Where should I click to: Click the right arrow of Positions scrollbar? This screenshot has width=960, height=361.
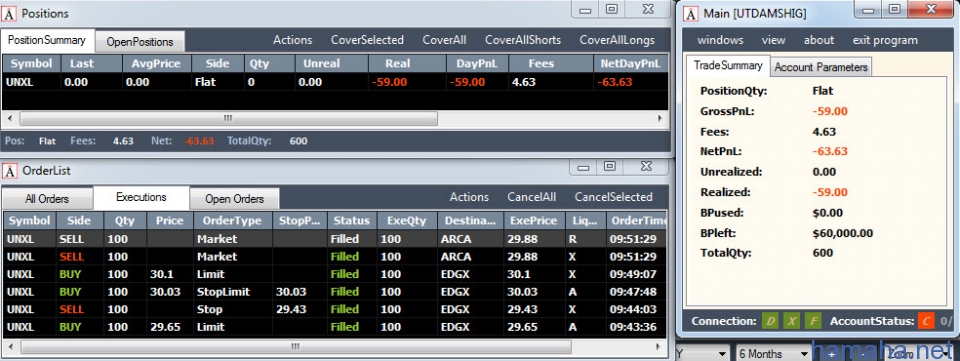point(660,118)
